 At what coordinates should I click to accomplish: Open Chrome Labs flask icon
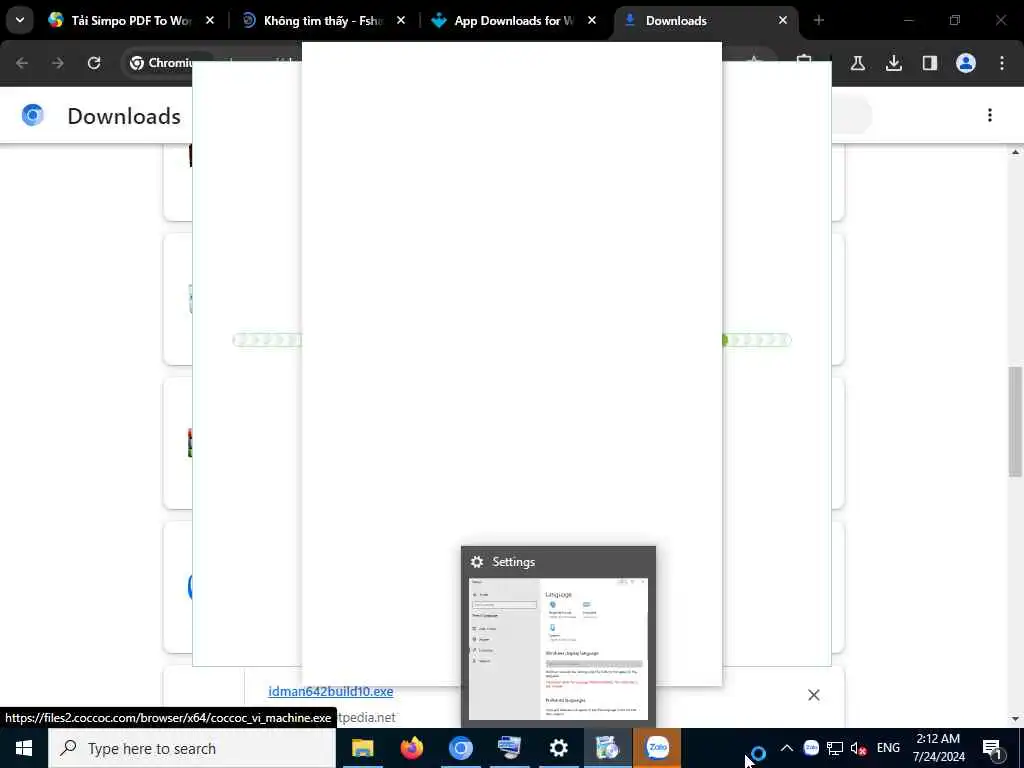pos(857,63)
